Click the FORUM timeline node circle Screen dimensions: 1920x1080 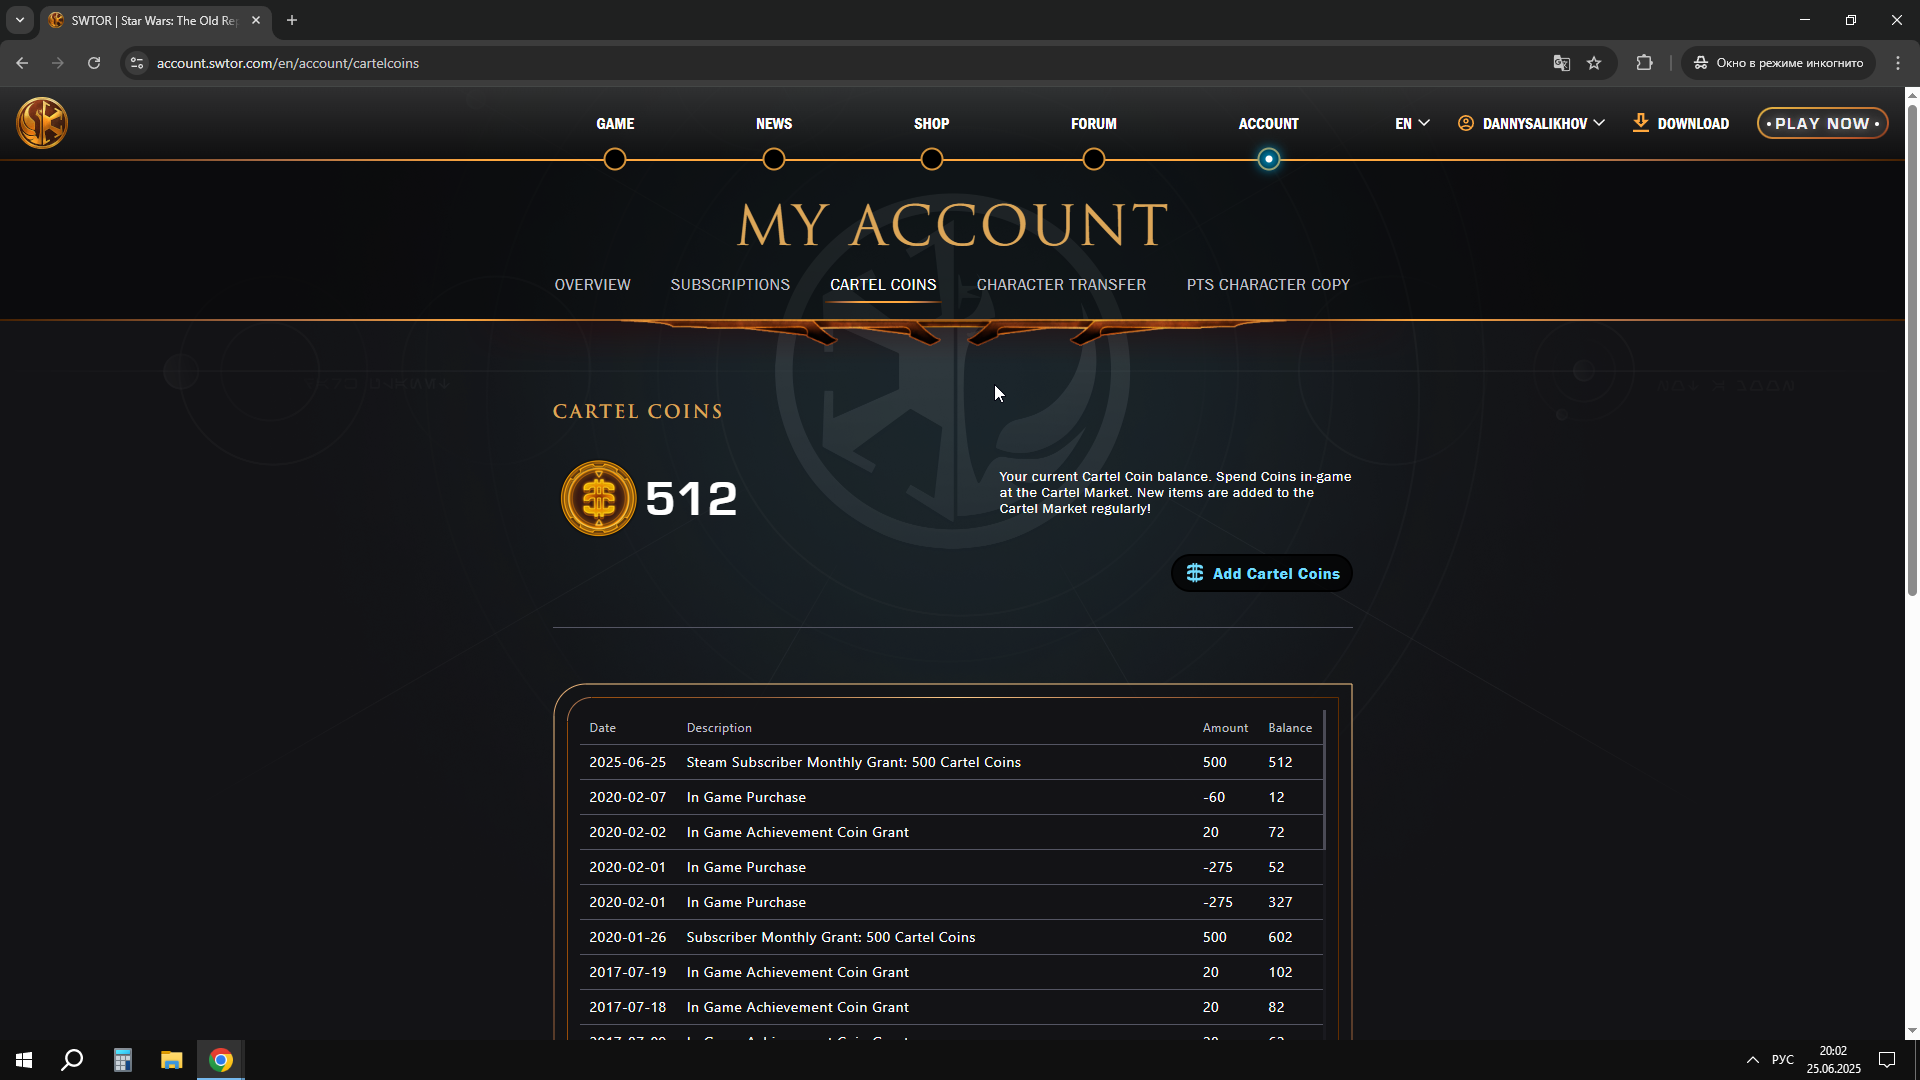(x=1094, y=159)
